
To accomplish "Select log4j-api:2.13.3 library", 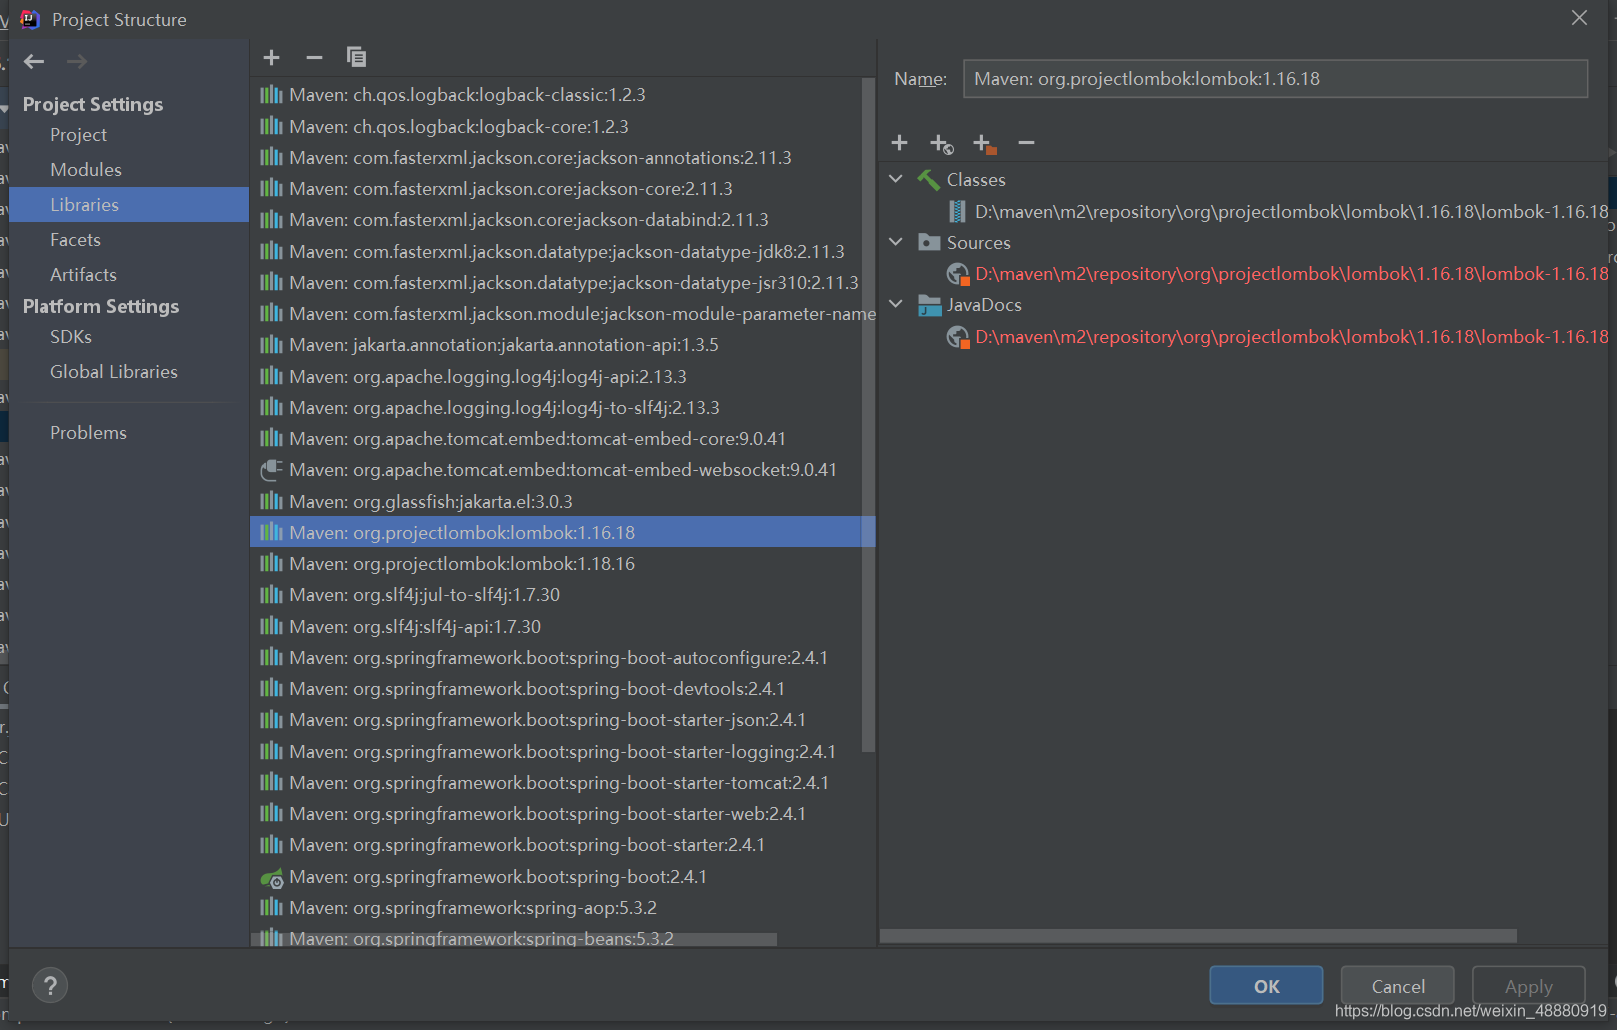I will [x=562, y=377].
